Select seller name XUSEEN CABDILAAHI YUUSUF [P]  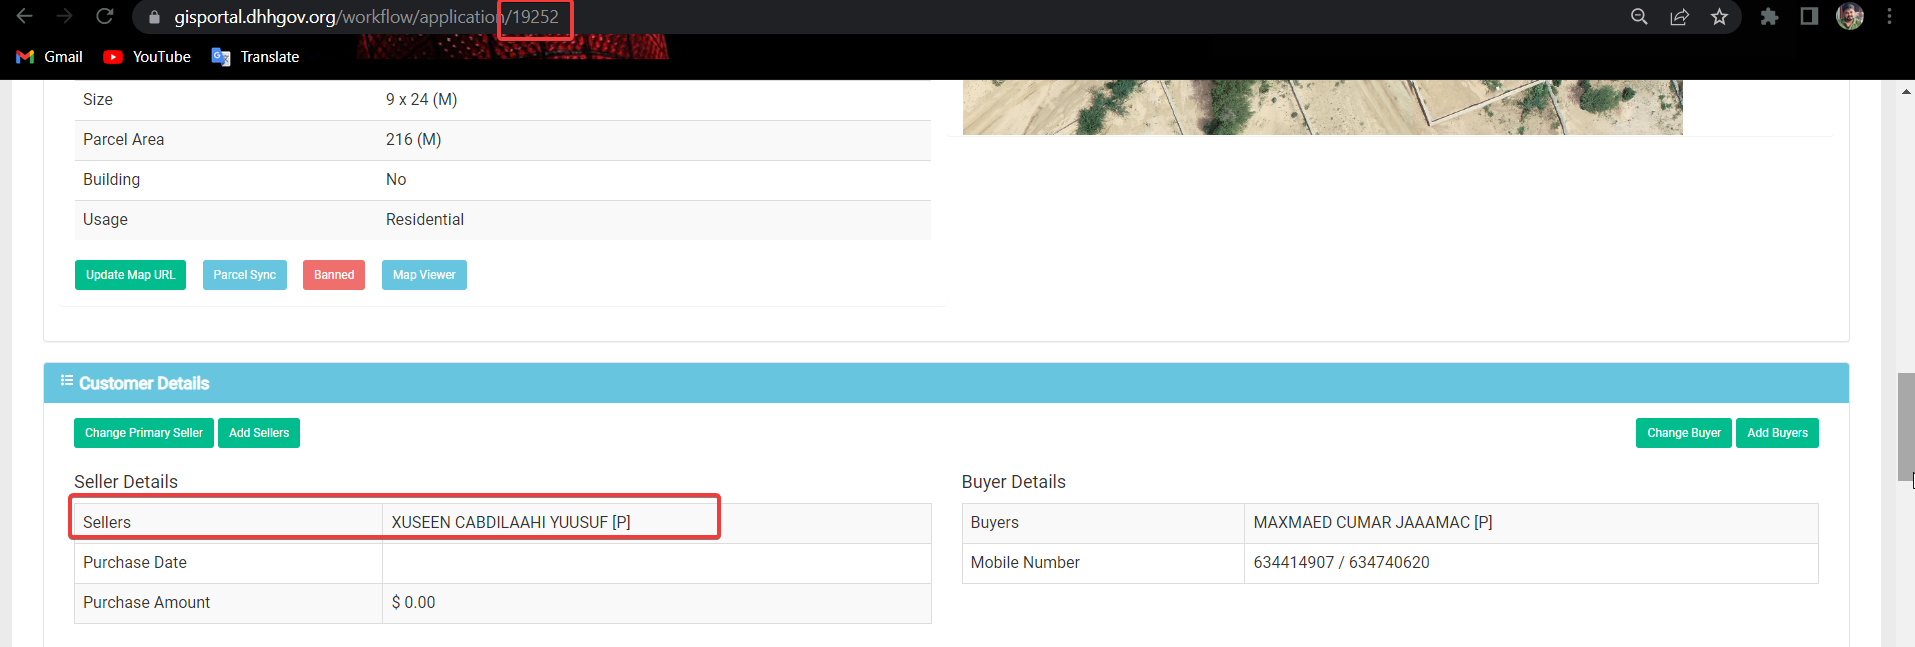[x=511, y=522]
